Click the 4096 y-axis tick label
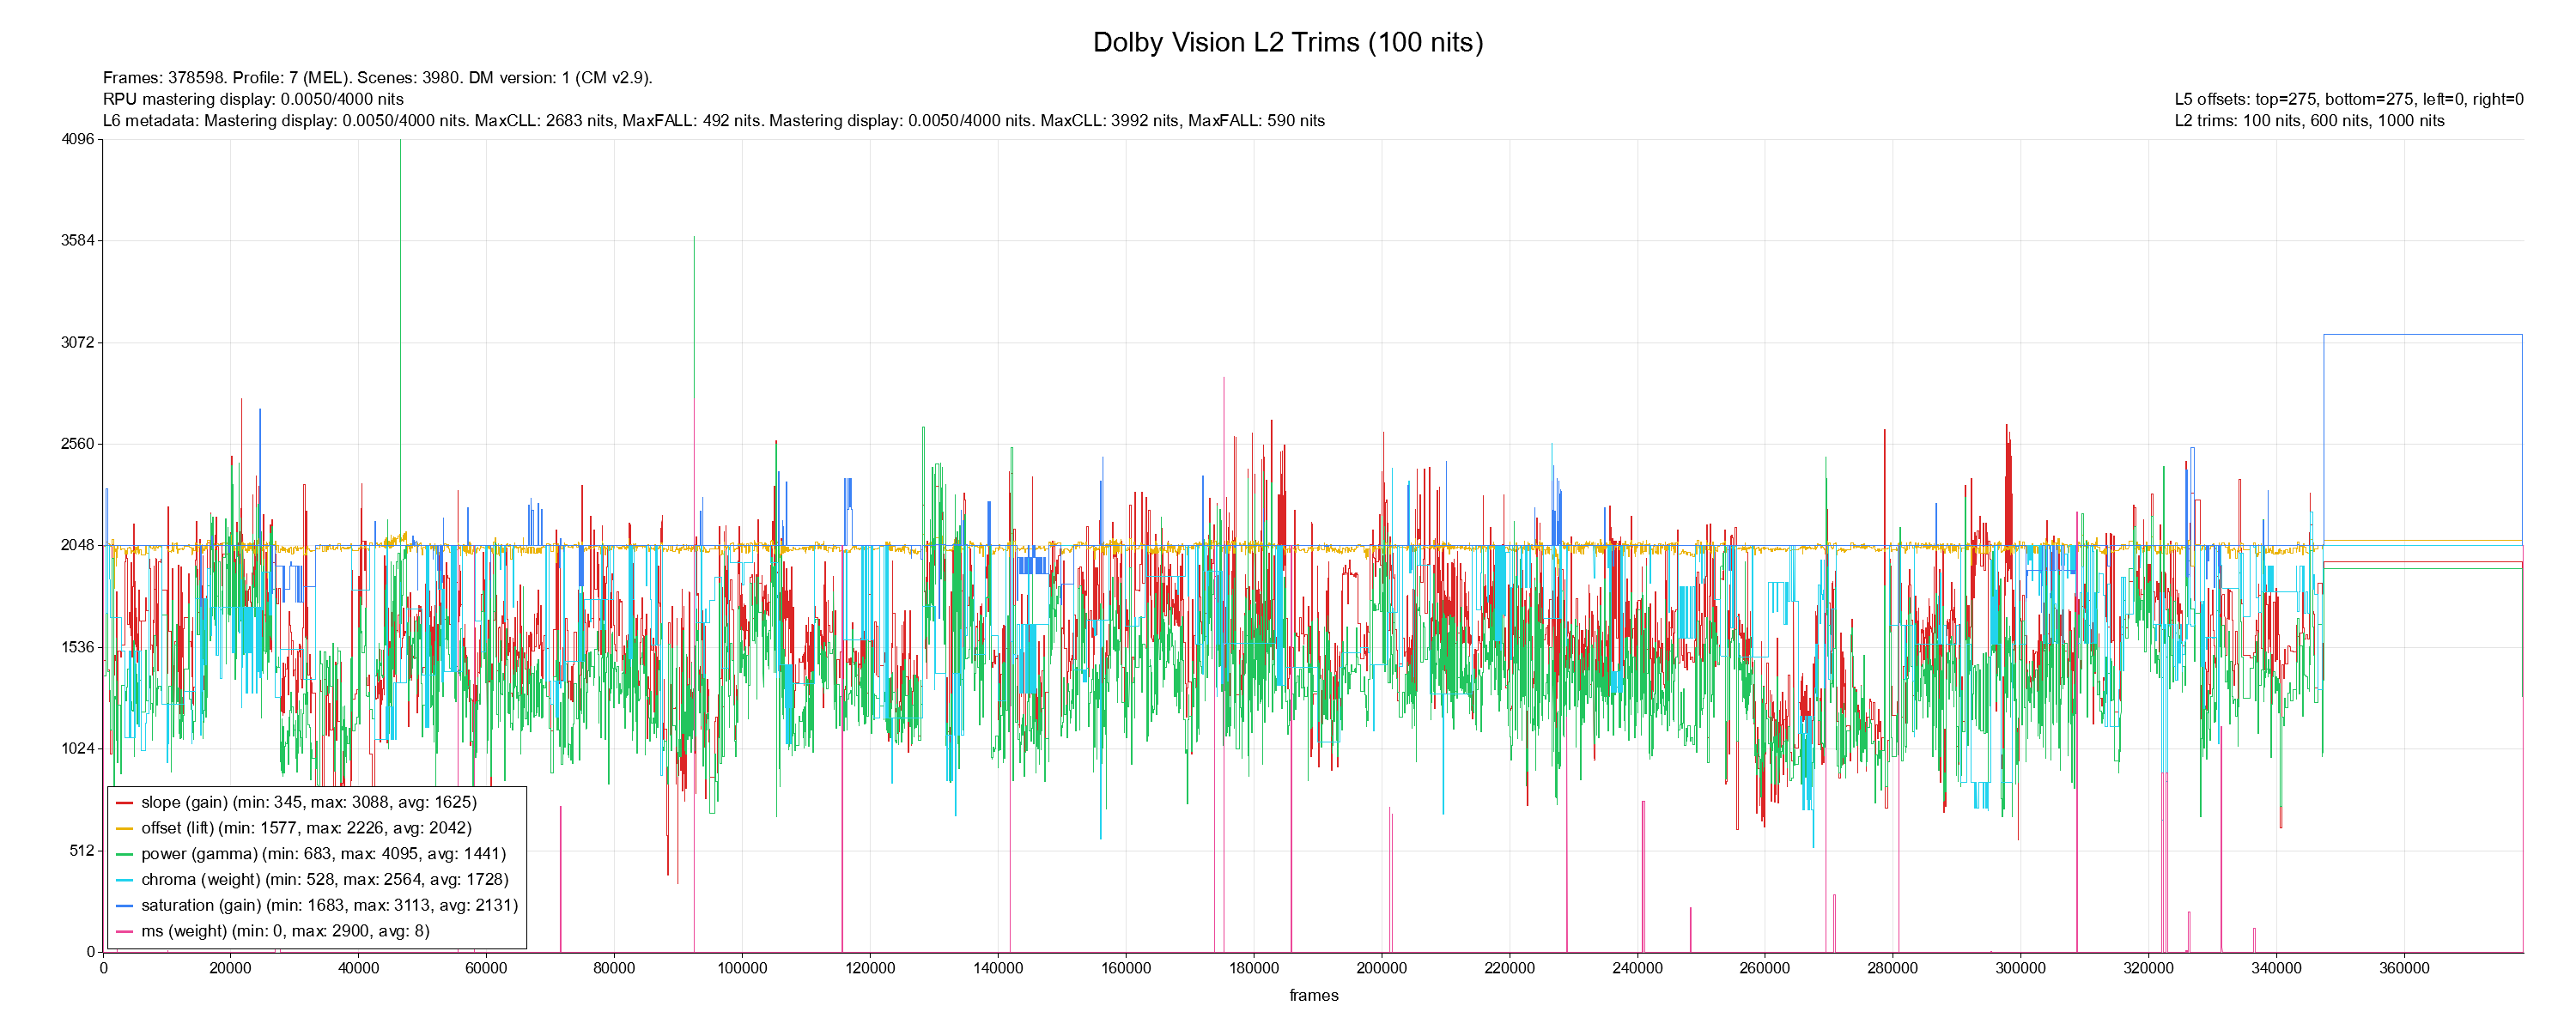The height and width of the screenshot is (1030, 2576). click(78, 139)
